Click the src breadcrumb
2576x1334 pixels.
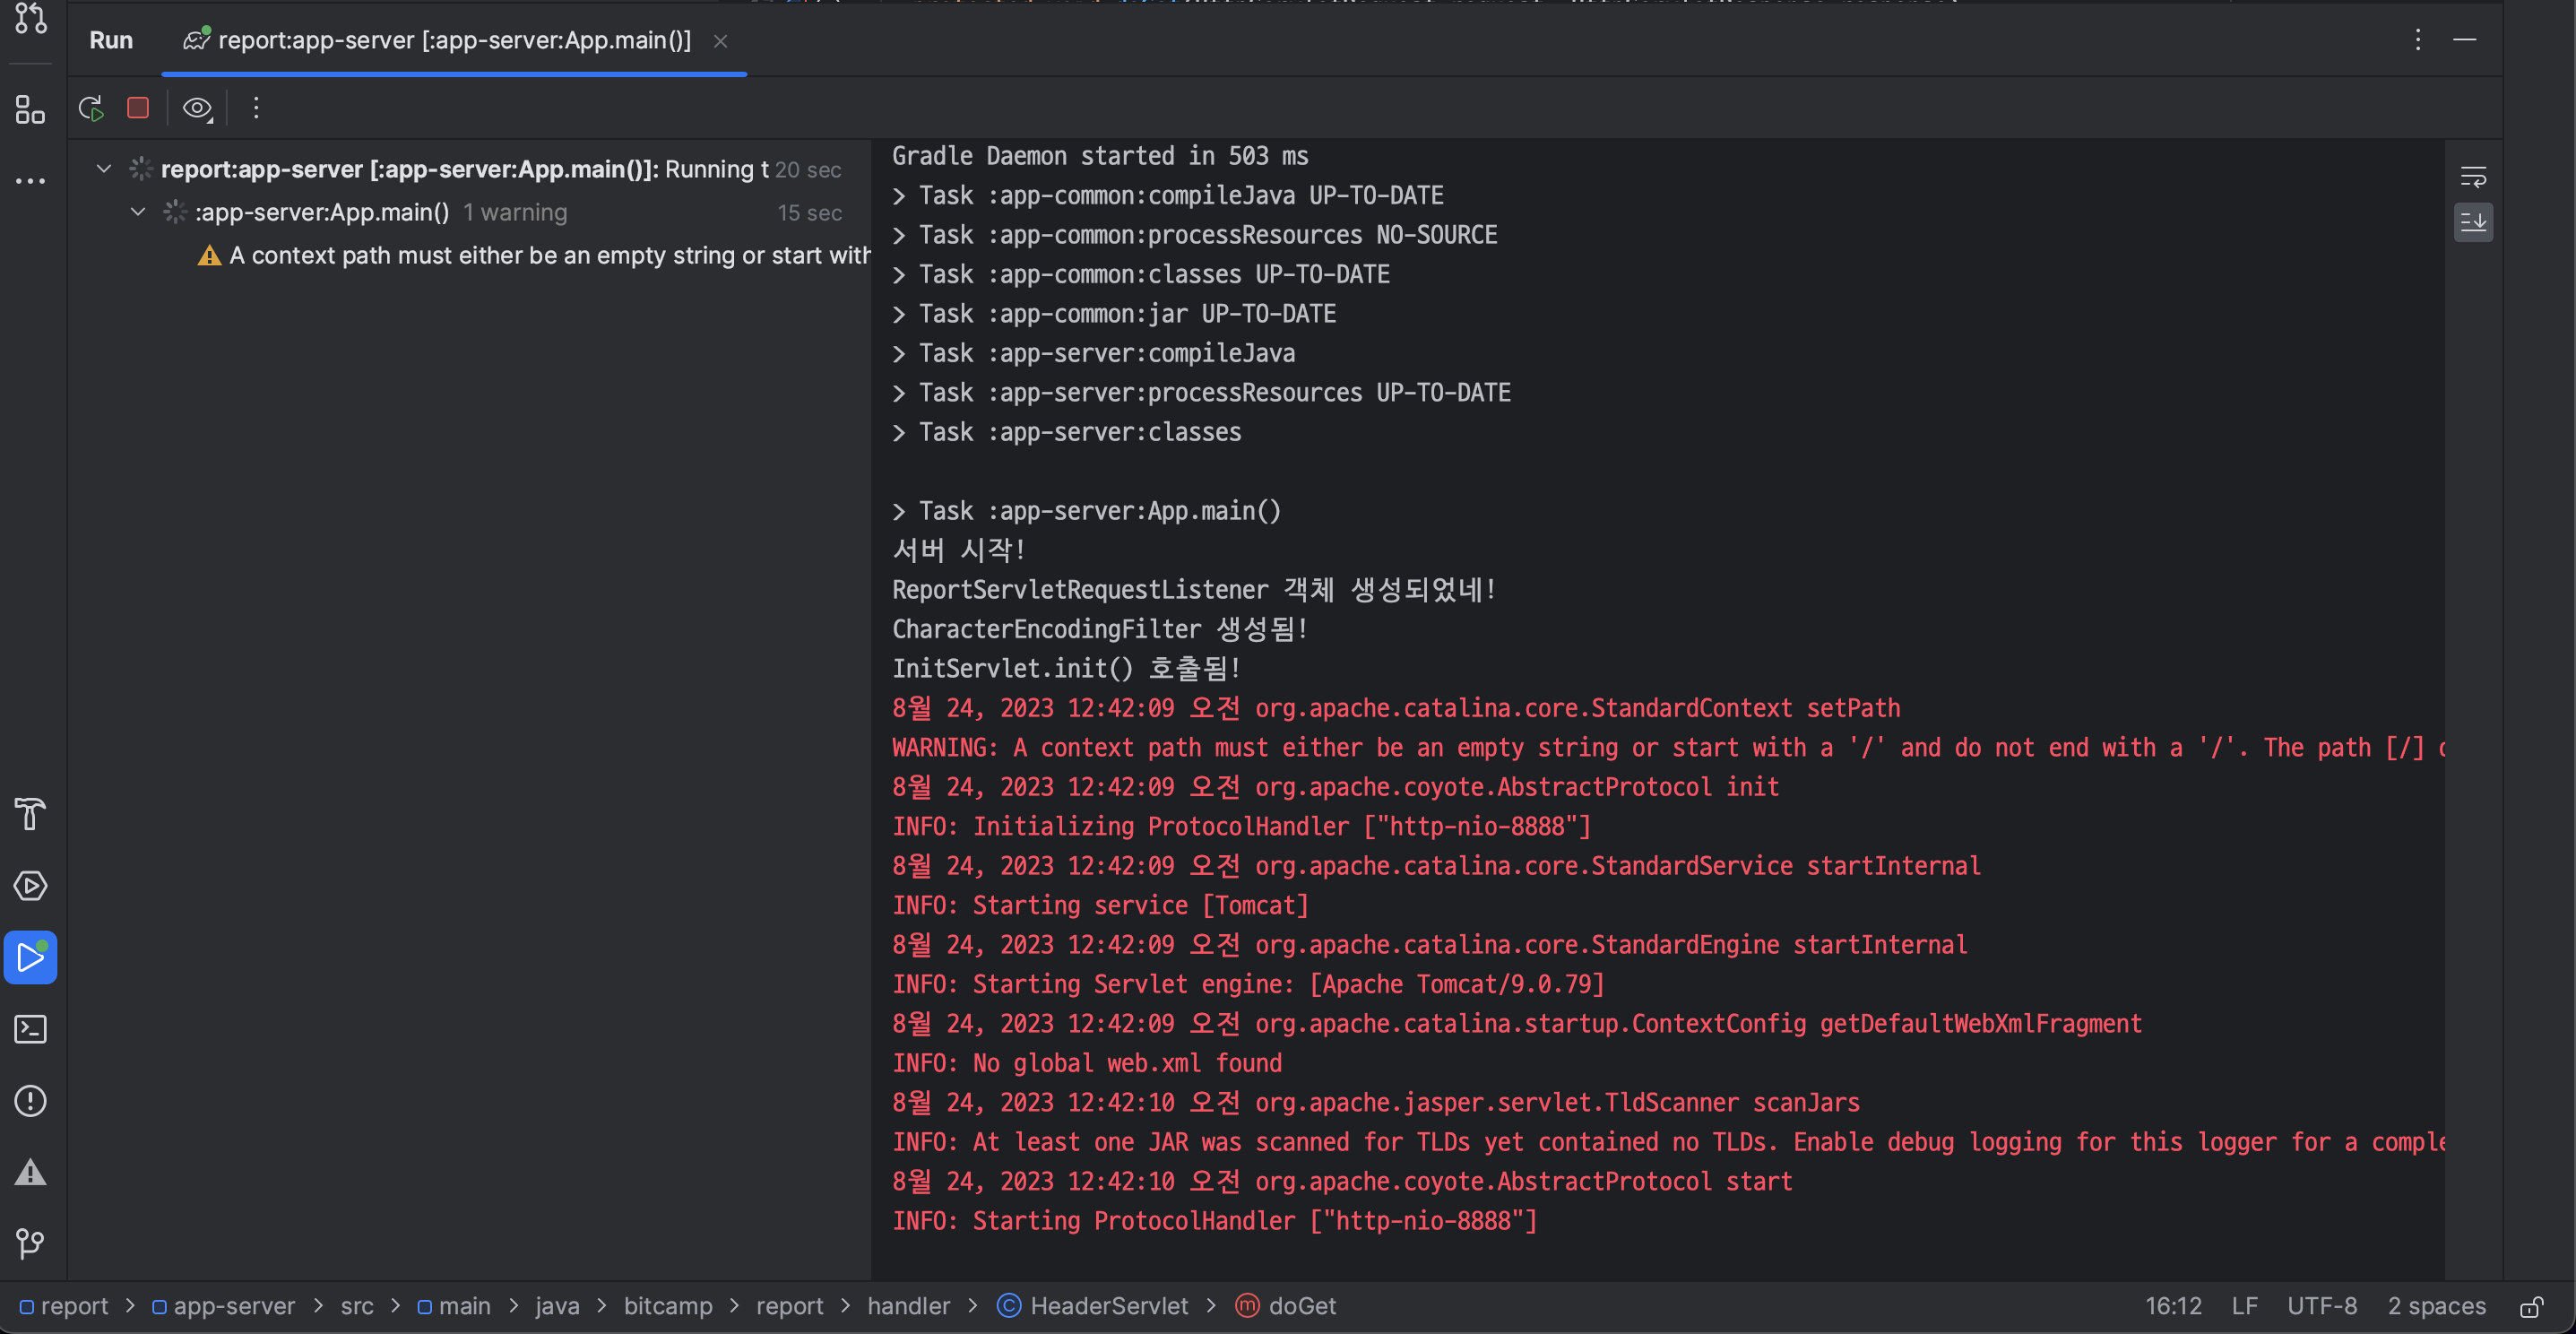pos(357,1306)
